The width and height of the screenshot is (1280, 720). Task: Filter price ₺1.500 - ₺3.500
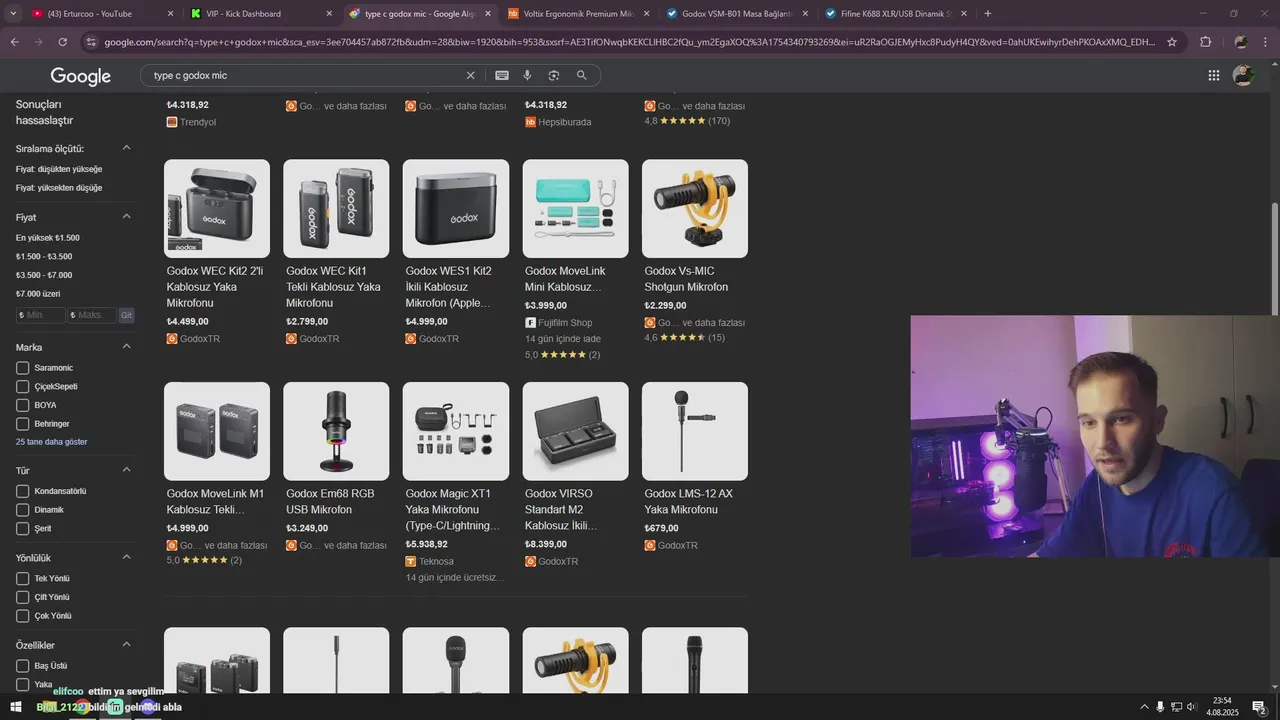click(x=44, y=257)
